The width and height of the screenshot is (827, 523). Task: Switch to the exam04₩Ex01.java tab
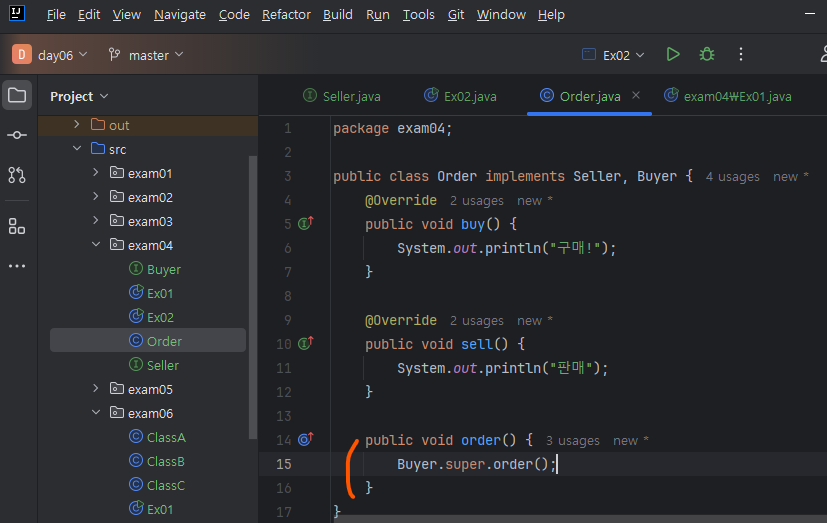(728, 96)
